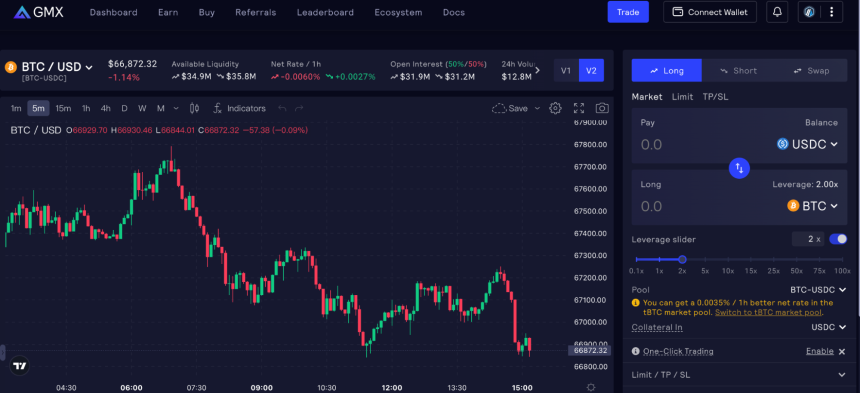Open the Leaderboard page
Image resolution: width=860 pixels, height=393 pixels.
tap(325, 12)
